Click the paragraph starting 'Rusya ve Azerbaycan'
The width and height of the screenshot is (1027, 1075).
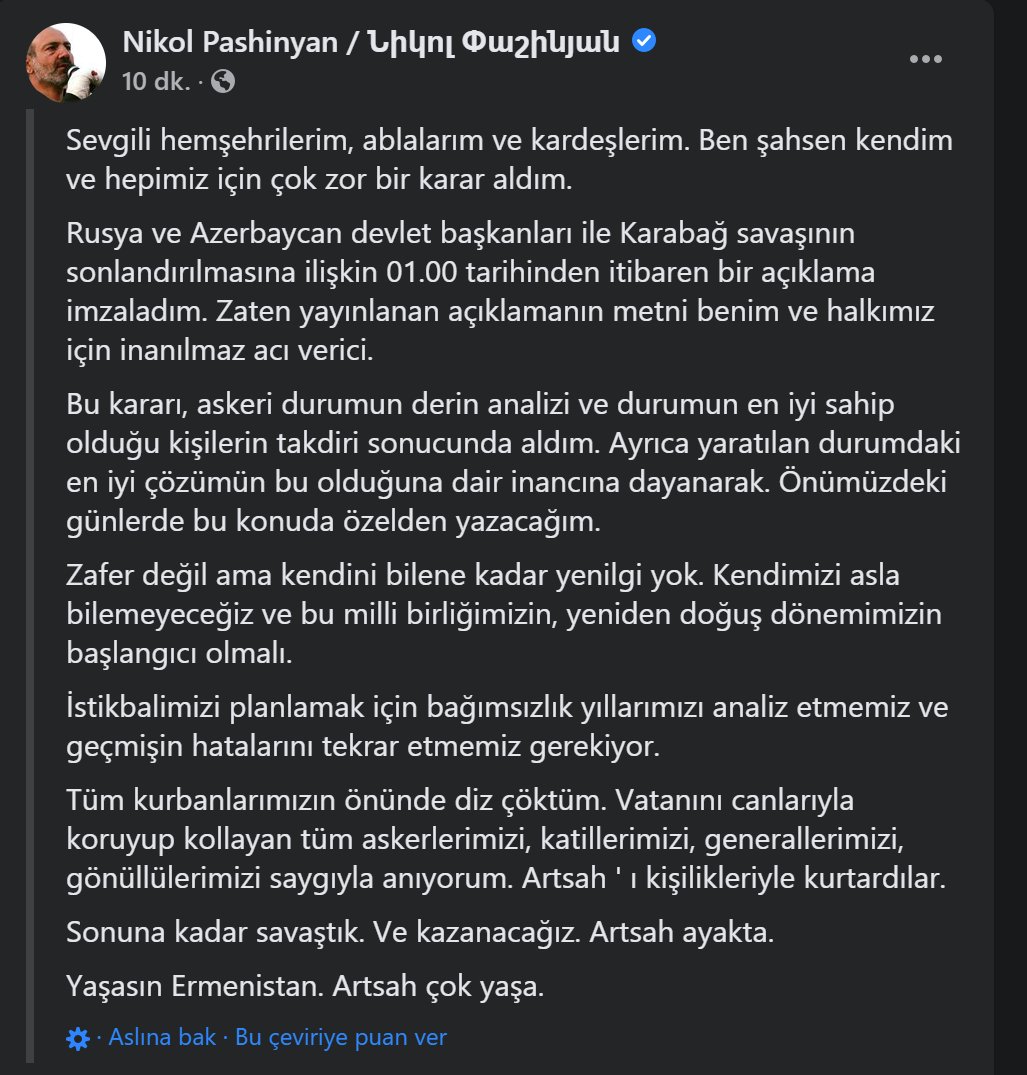click(x=500, y=292)
